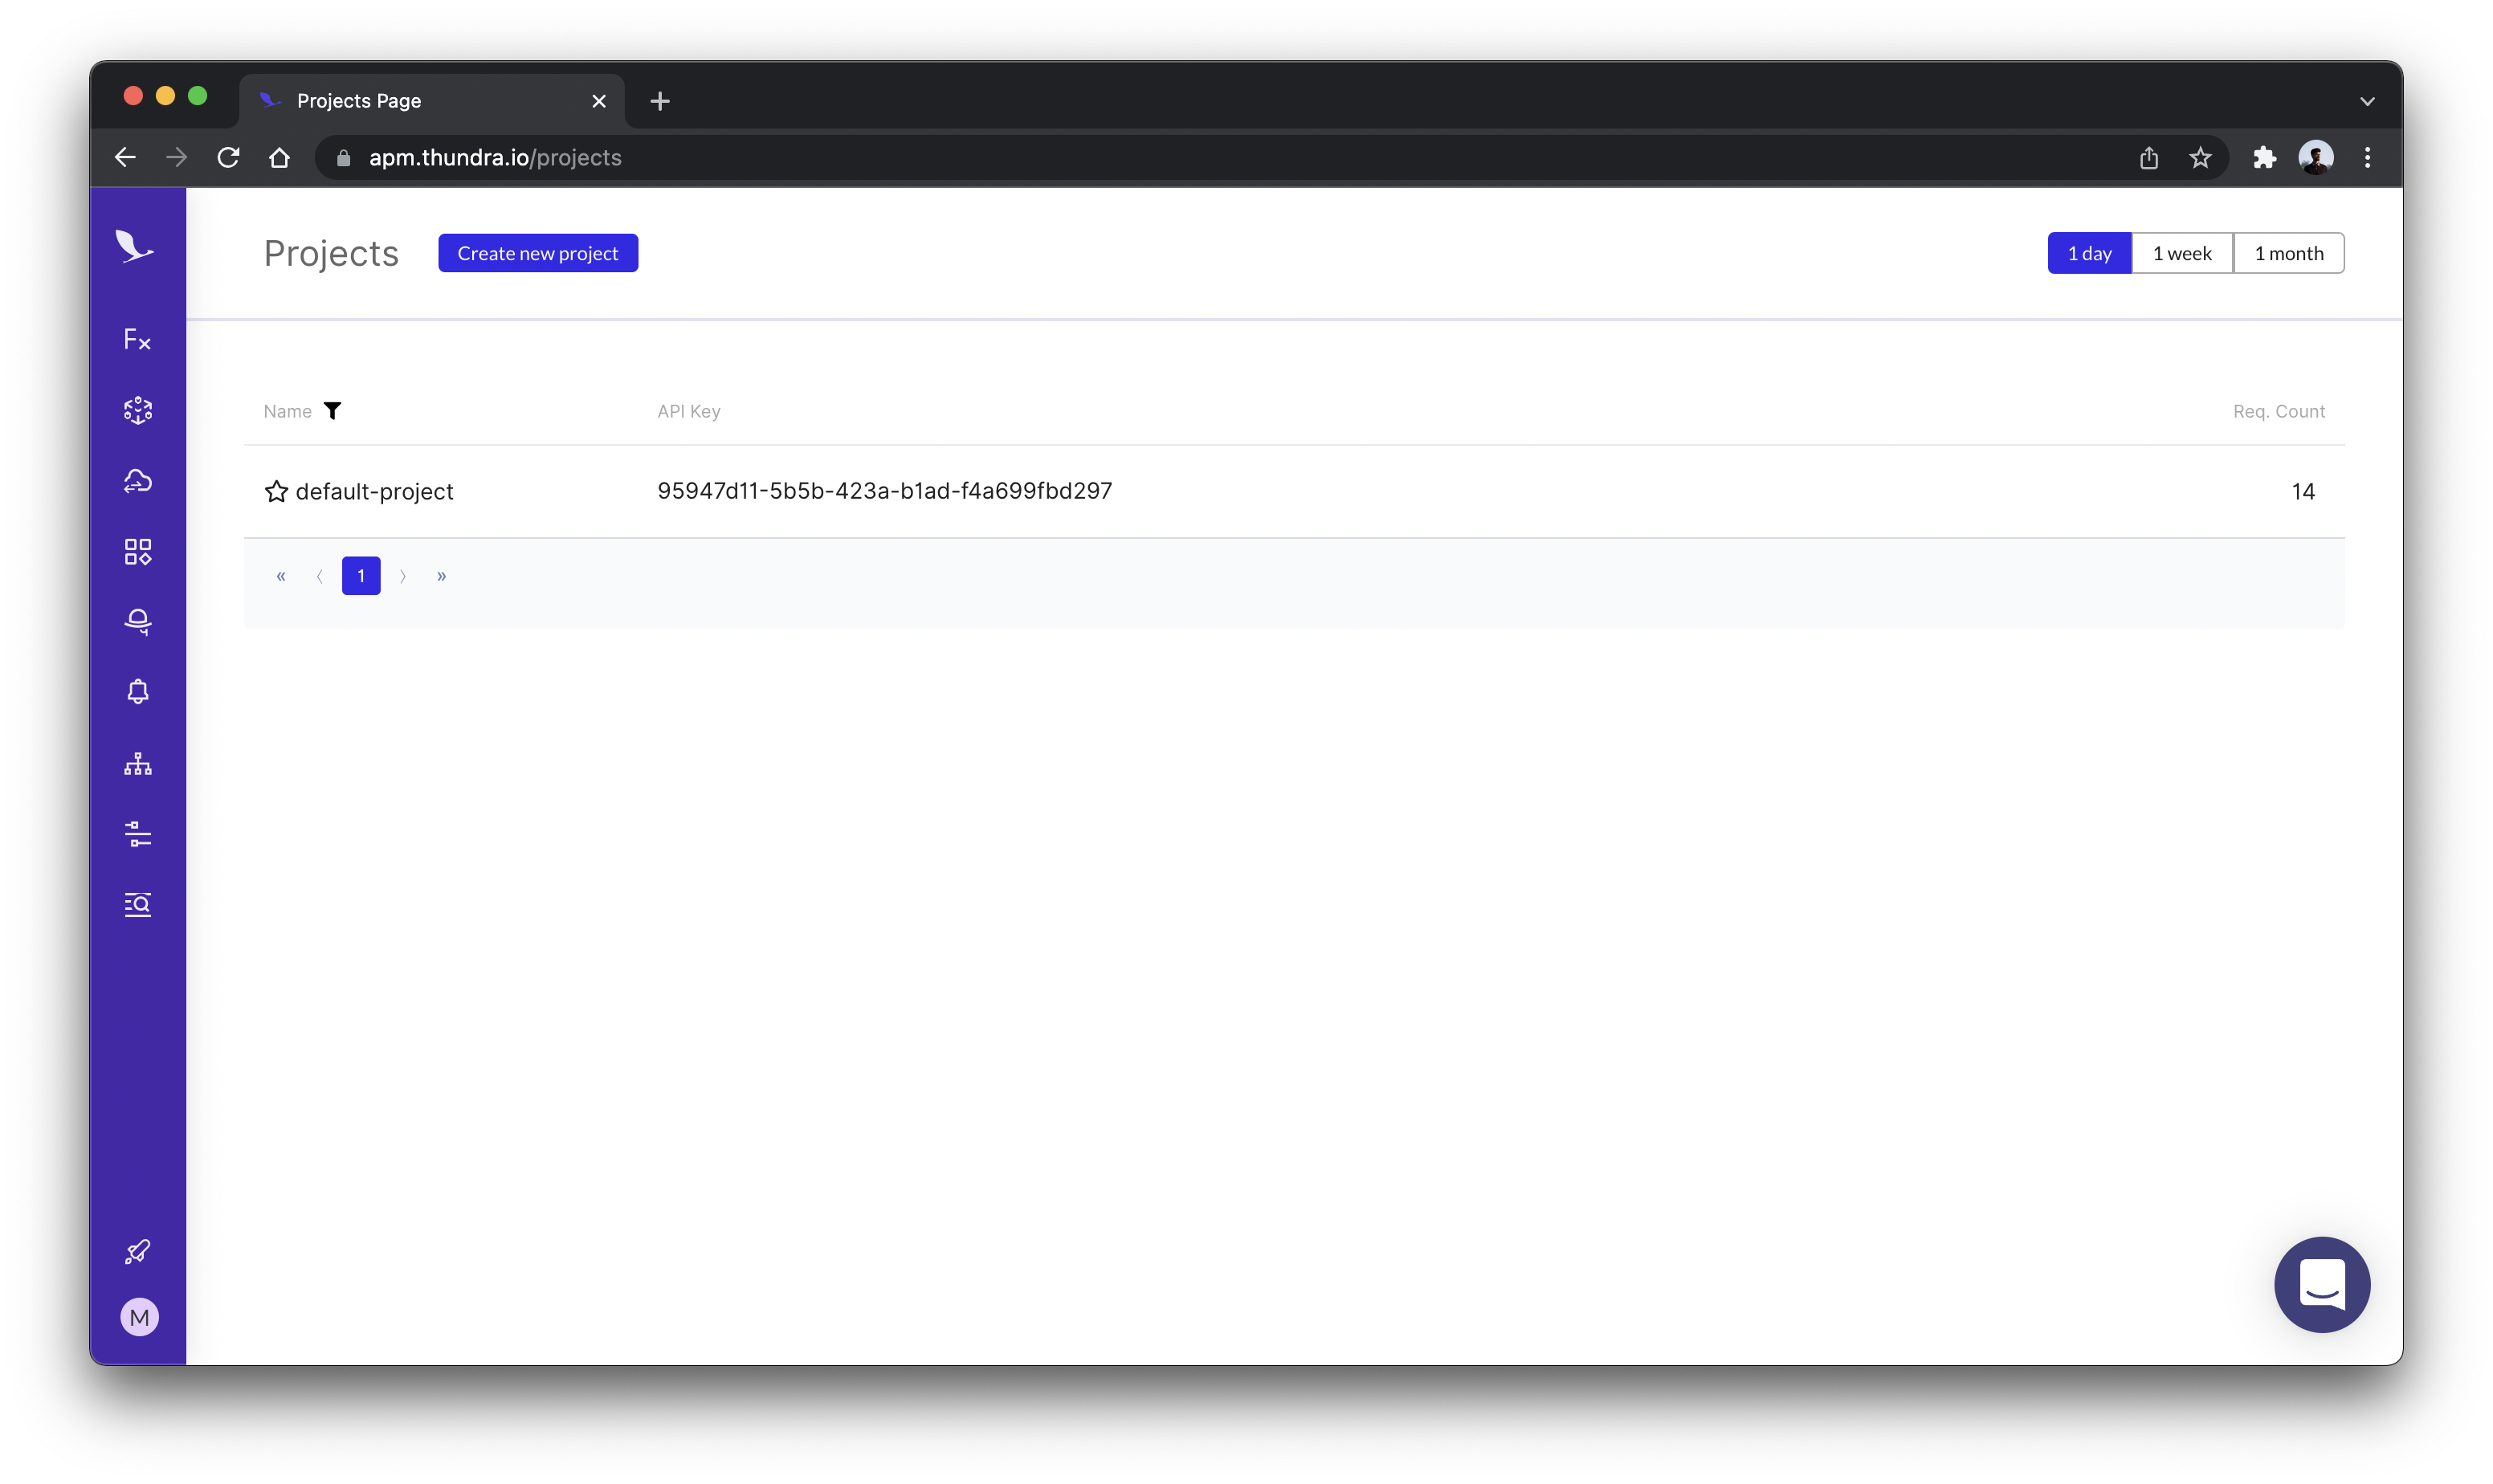Open the Dashboard/widgets icon
The width and height of the screenshot is (2493, 1484).
tap(138, 551)
